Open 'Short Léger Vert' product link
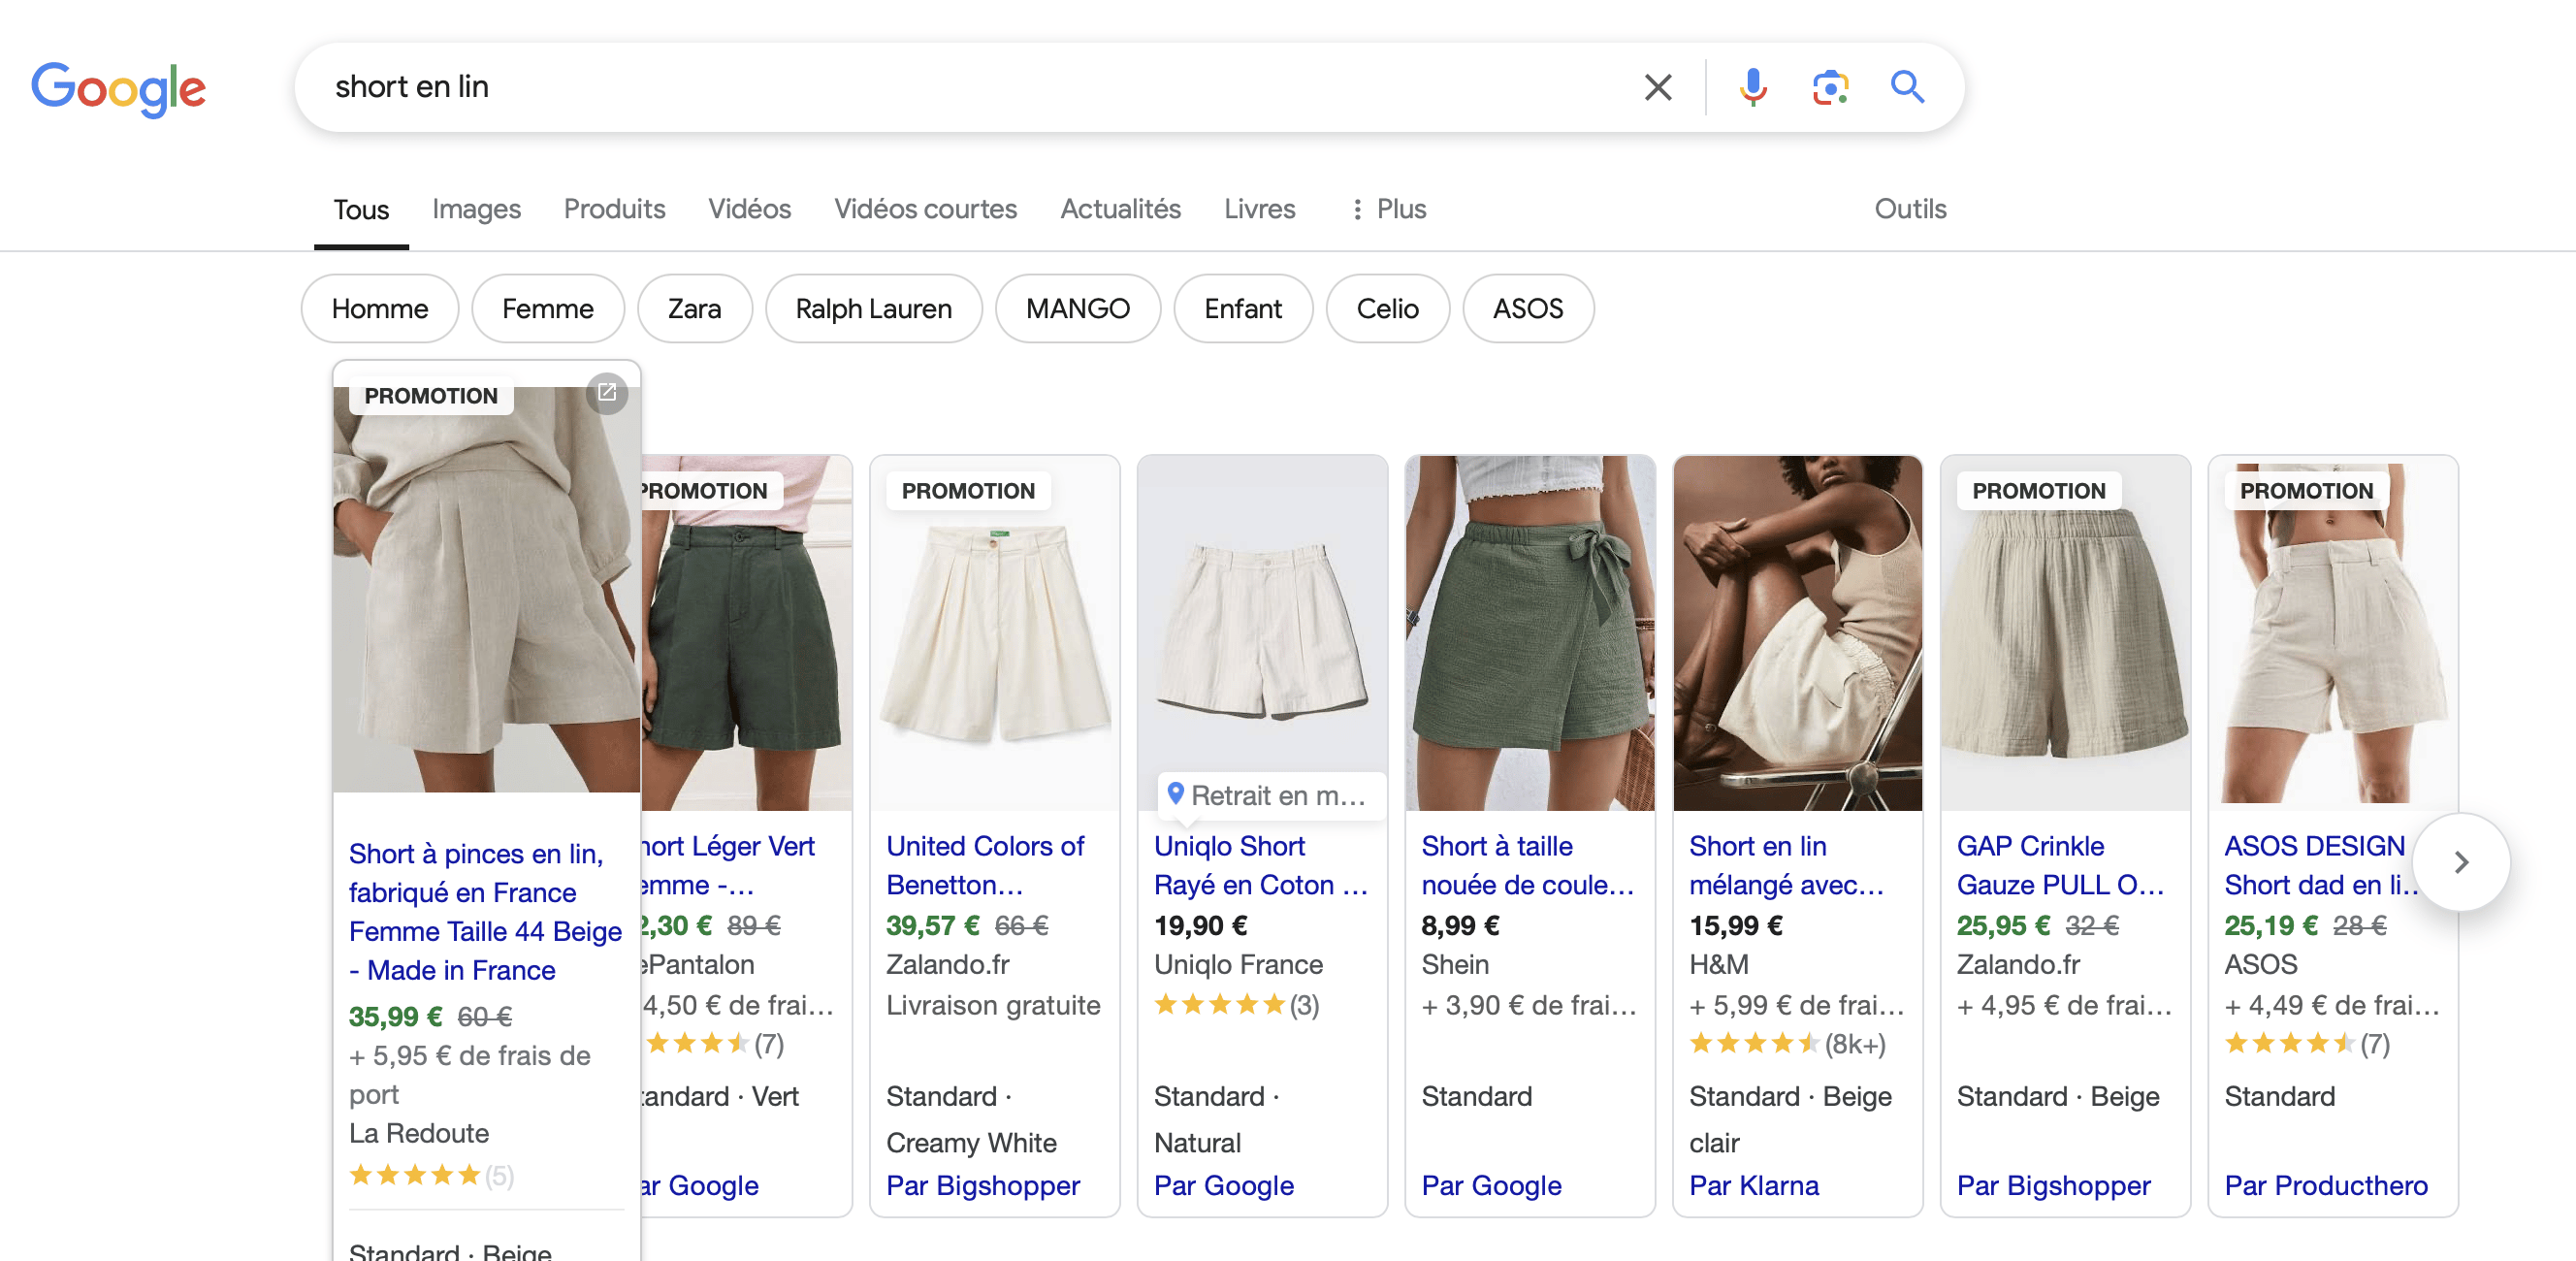Screen dimensions: 2576x1261 click(728, 865)
